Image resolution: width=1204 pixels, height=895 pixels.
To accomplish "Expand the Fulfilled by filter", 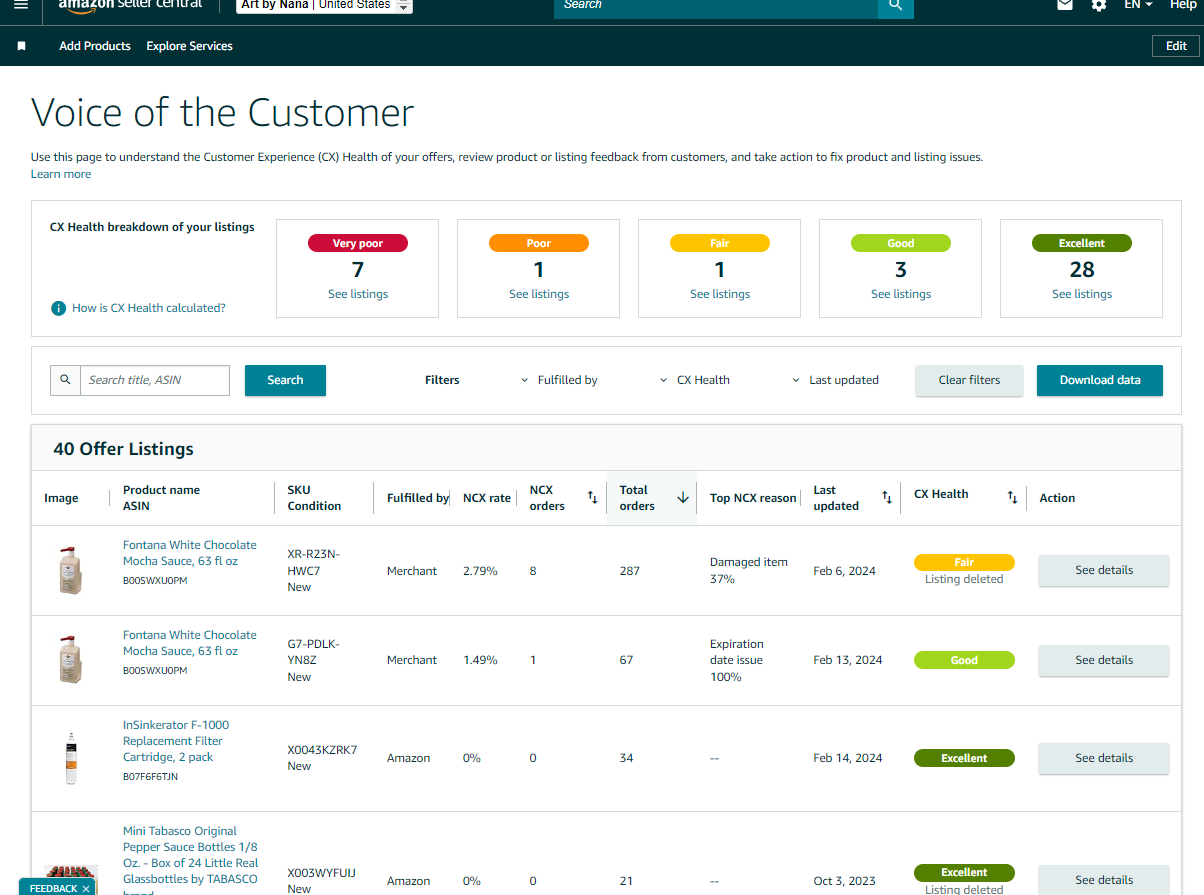I will pos(560,380).
